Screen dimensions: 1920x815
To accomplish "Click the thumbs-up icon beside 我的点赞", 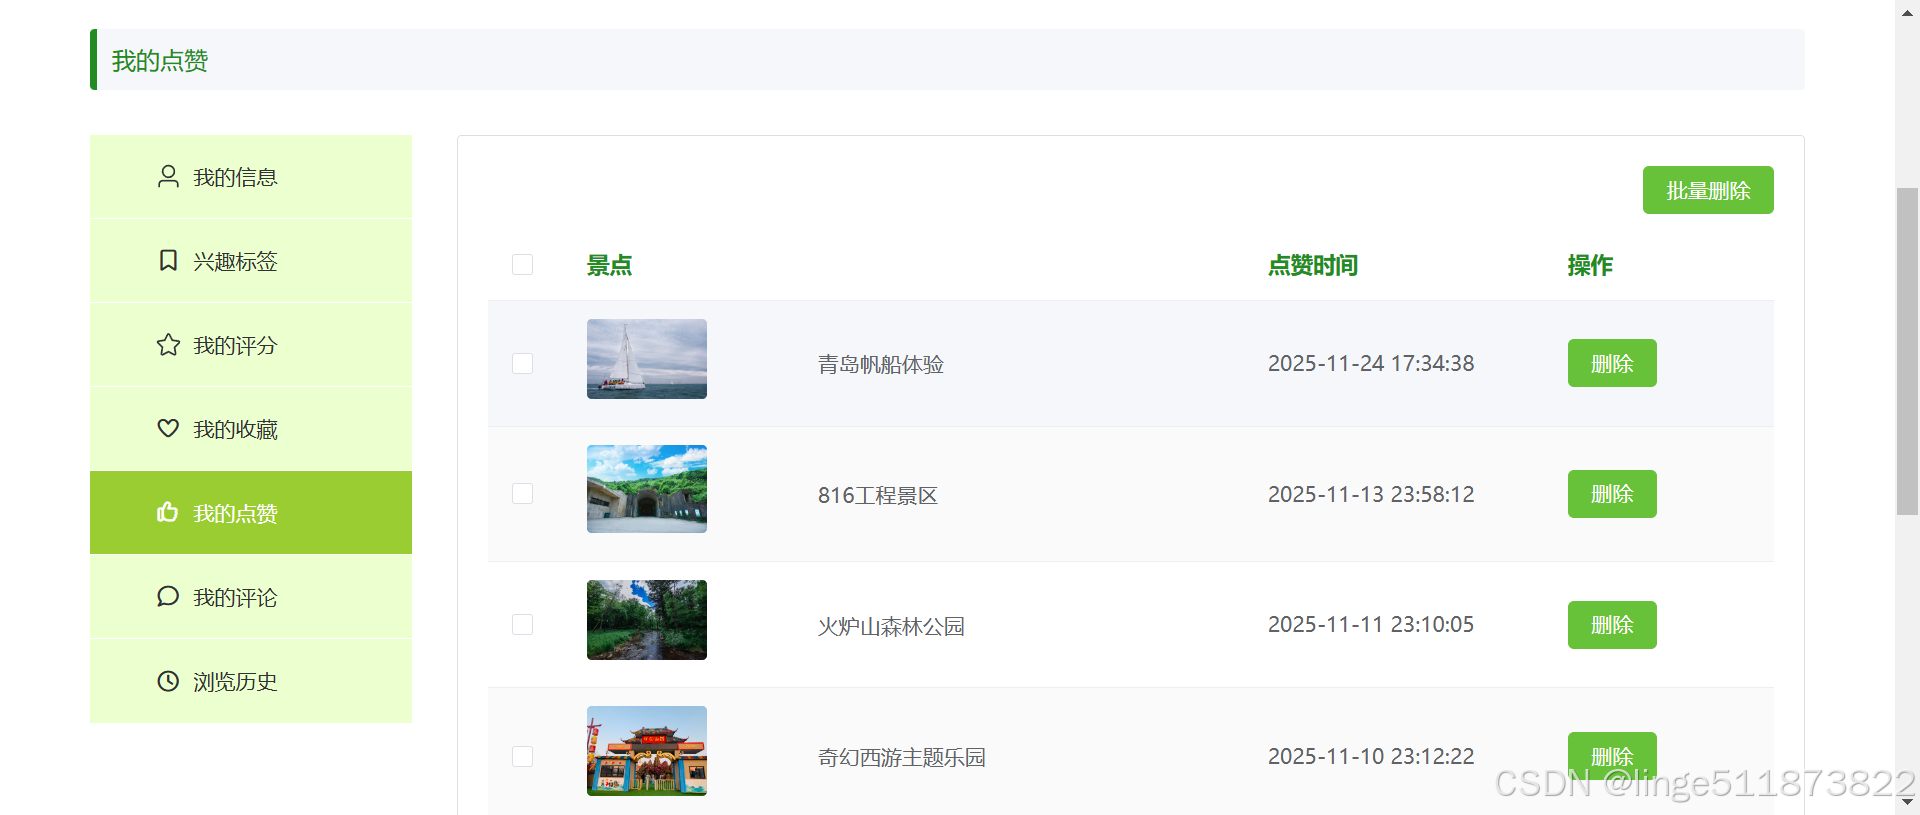I will click(168, 513).
